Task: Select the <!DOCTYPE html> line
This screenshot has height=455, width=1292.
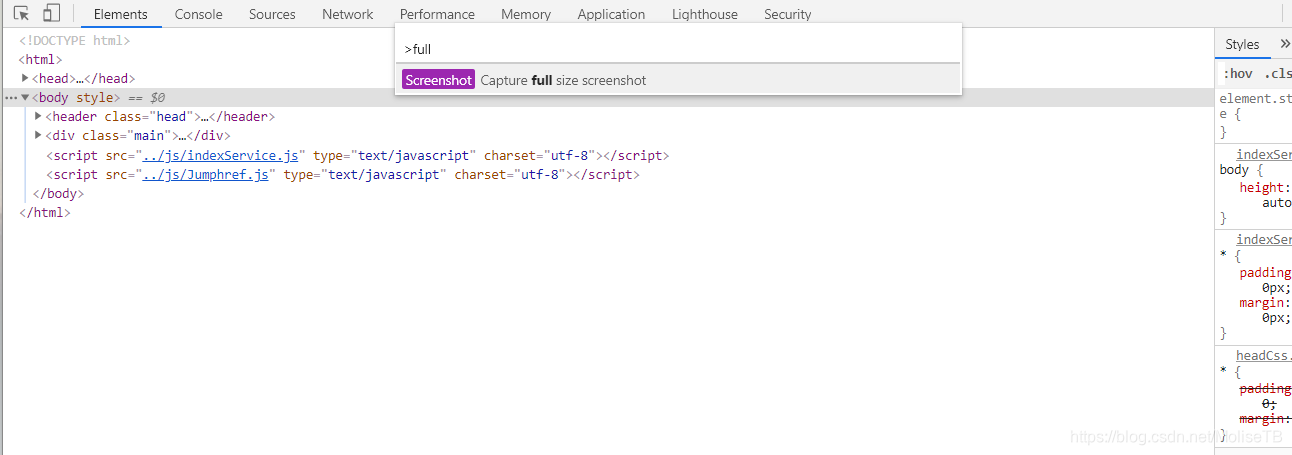Action: pos(75,40)
